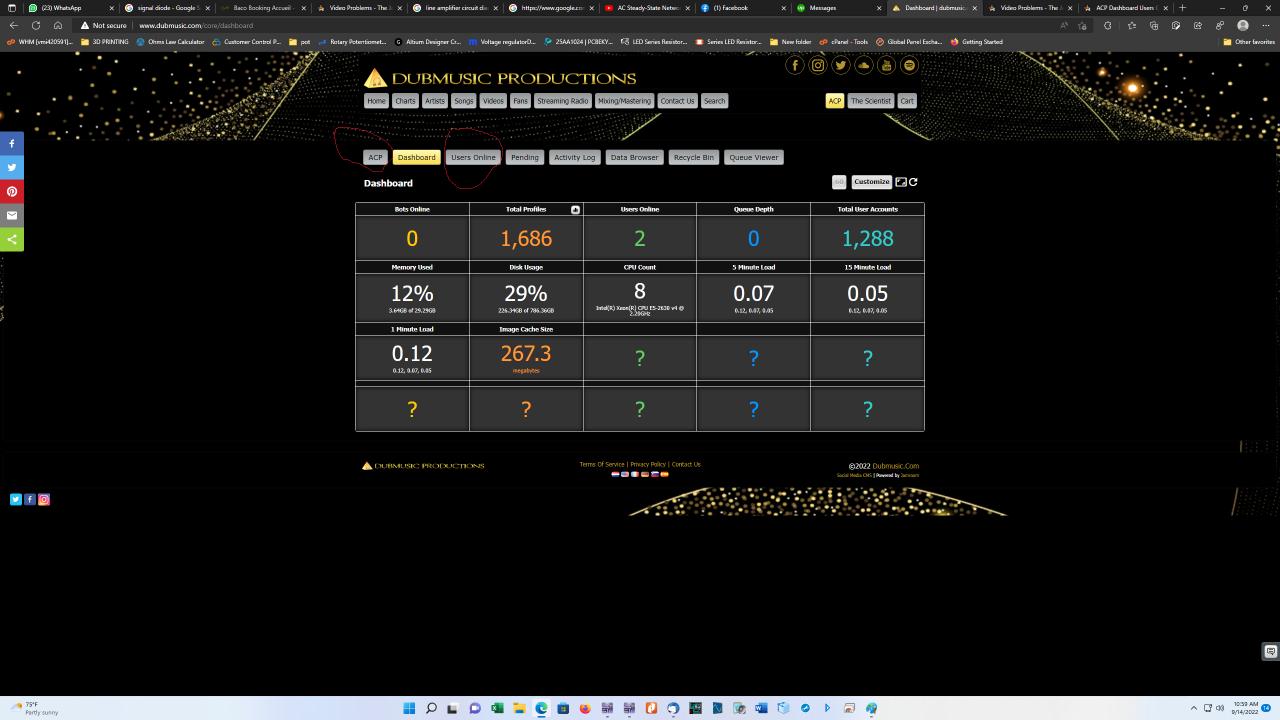This screenshot has width=1280, height=720.
Task: Open the Charts nav item
Action: point(405,101)
